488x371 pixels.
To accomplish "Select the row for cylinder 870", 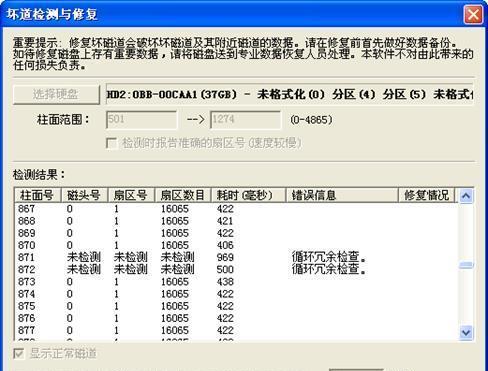I will tap(236, 245).
